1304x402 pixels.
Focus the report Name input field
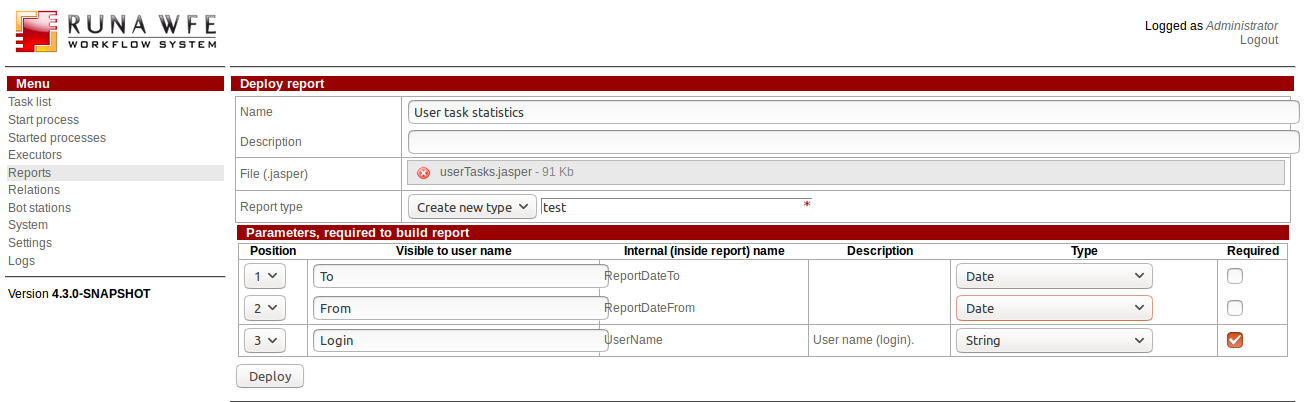[x=852, y=112]
